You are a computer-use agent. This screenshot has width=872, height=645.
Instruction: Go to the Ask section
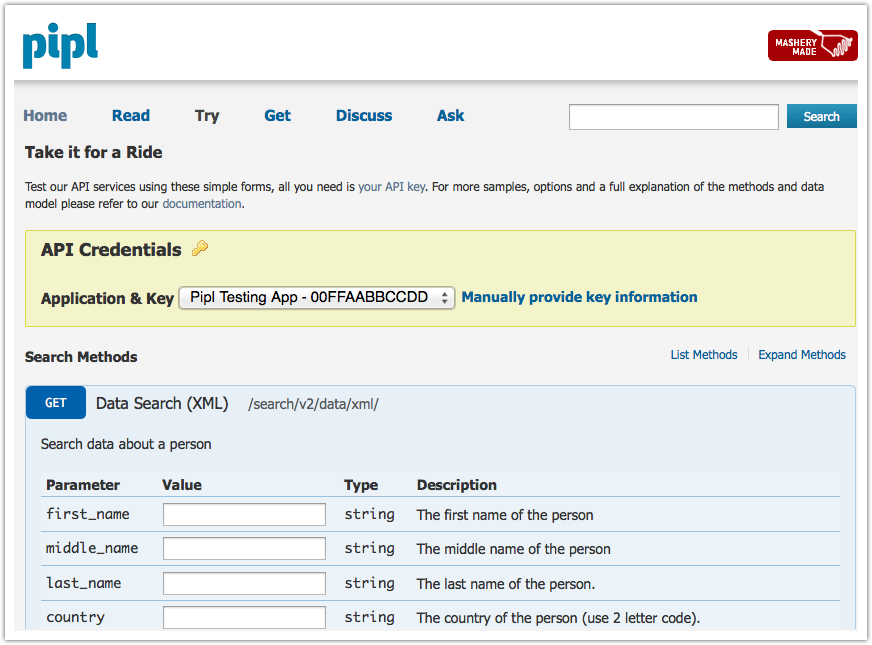tap(450, 116)
